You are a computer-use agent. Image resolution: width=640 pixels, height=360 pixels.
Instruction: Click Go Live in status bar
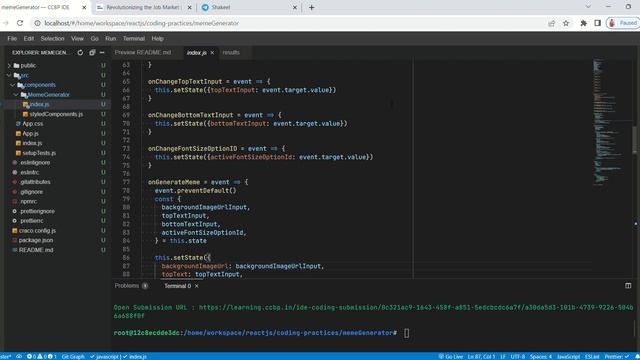click(x=451, y=356)
